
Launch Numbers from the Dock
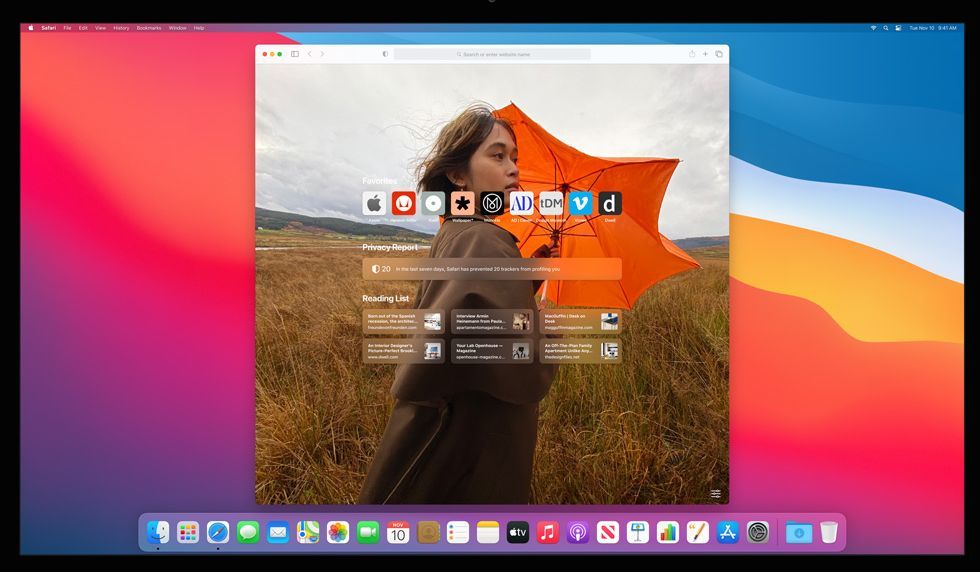[668, 533]
